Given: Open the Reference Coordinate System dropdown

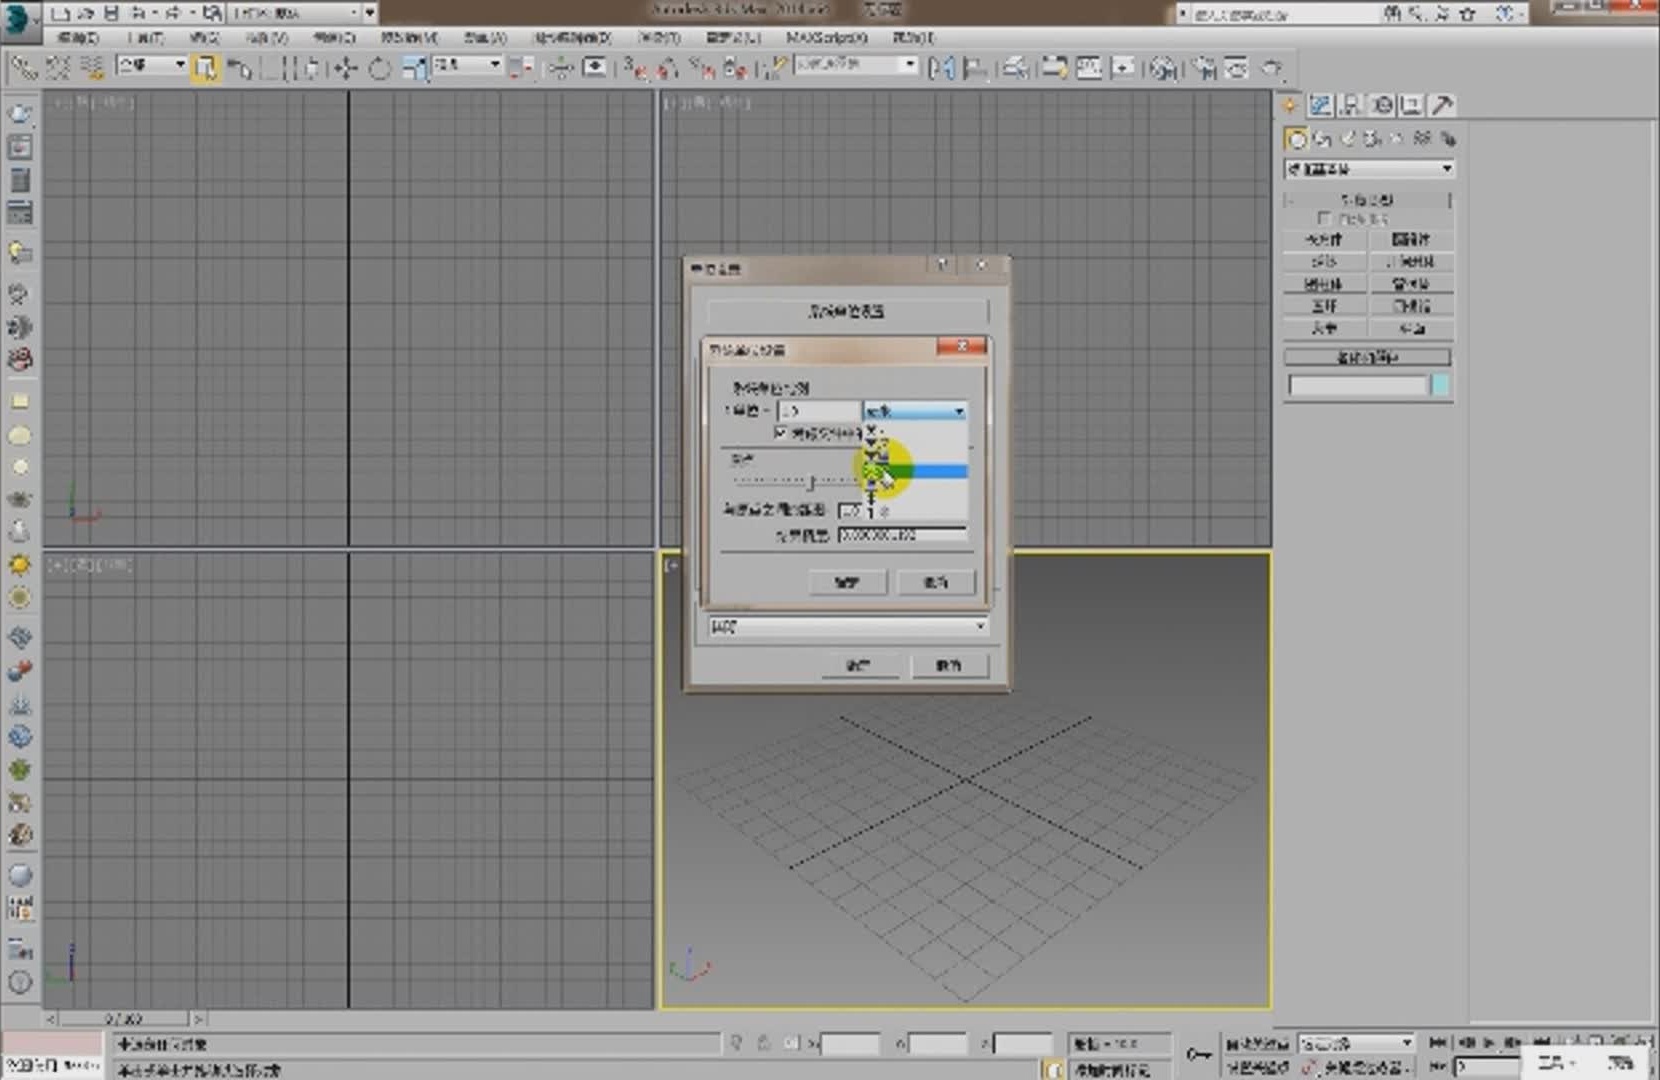Looking at the screenshot, I should coord(466,65).
